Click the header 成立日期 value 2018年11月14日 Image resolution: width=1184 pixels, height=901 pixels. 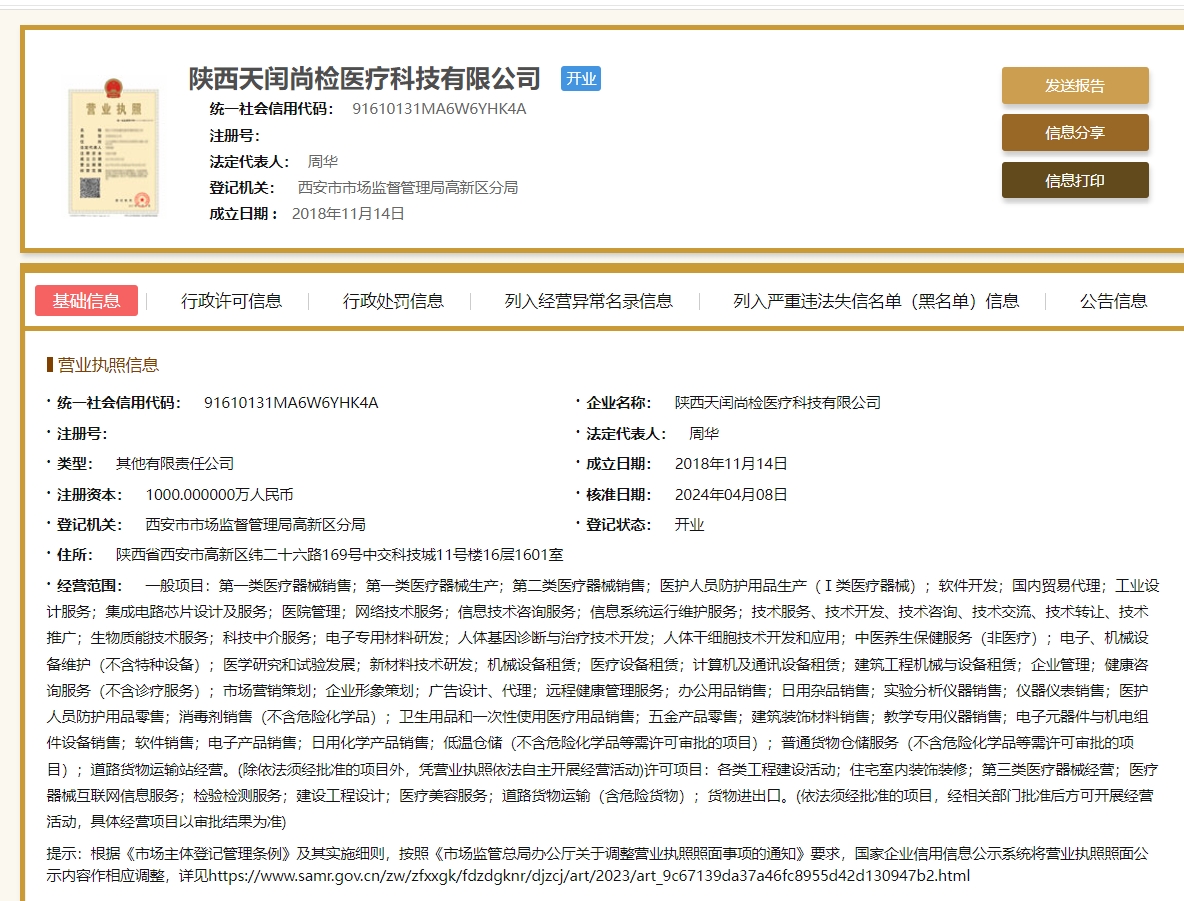tap(348, 214)
